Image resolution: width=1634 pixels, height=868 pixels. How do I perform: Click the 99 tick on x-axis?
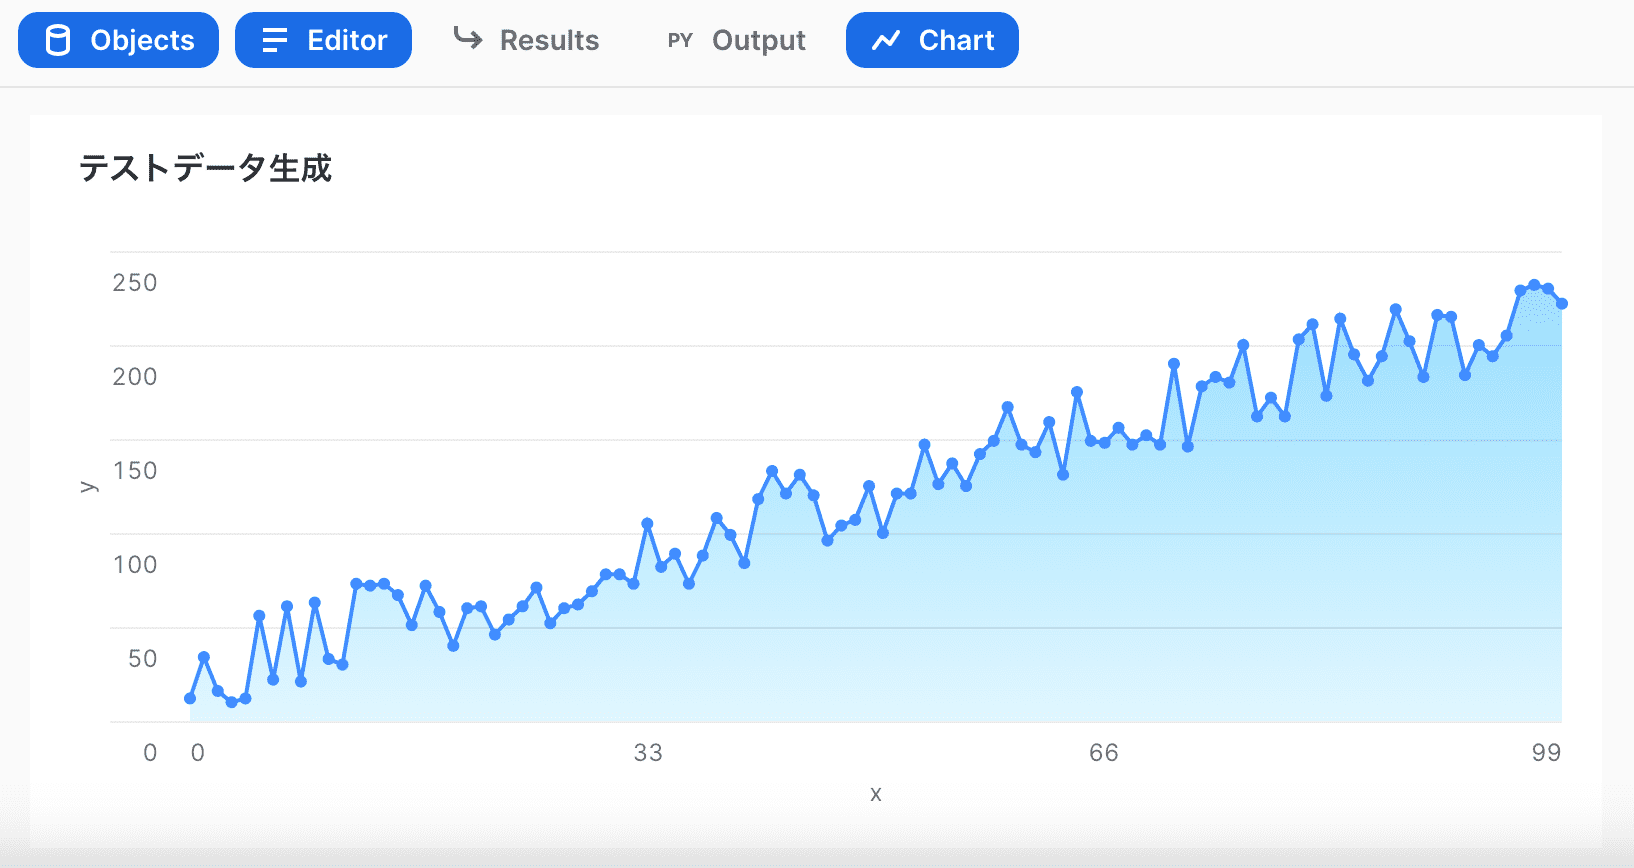tap(1545, 753)
